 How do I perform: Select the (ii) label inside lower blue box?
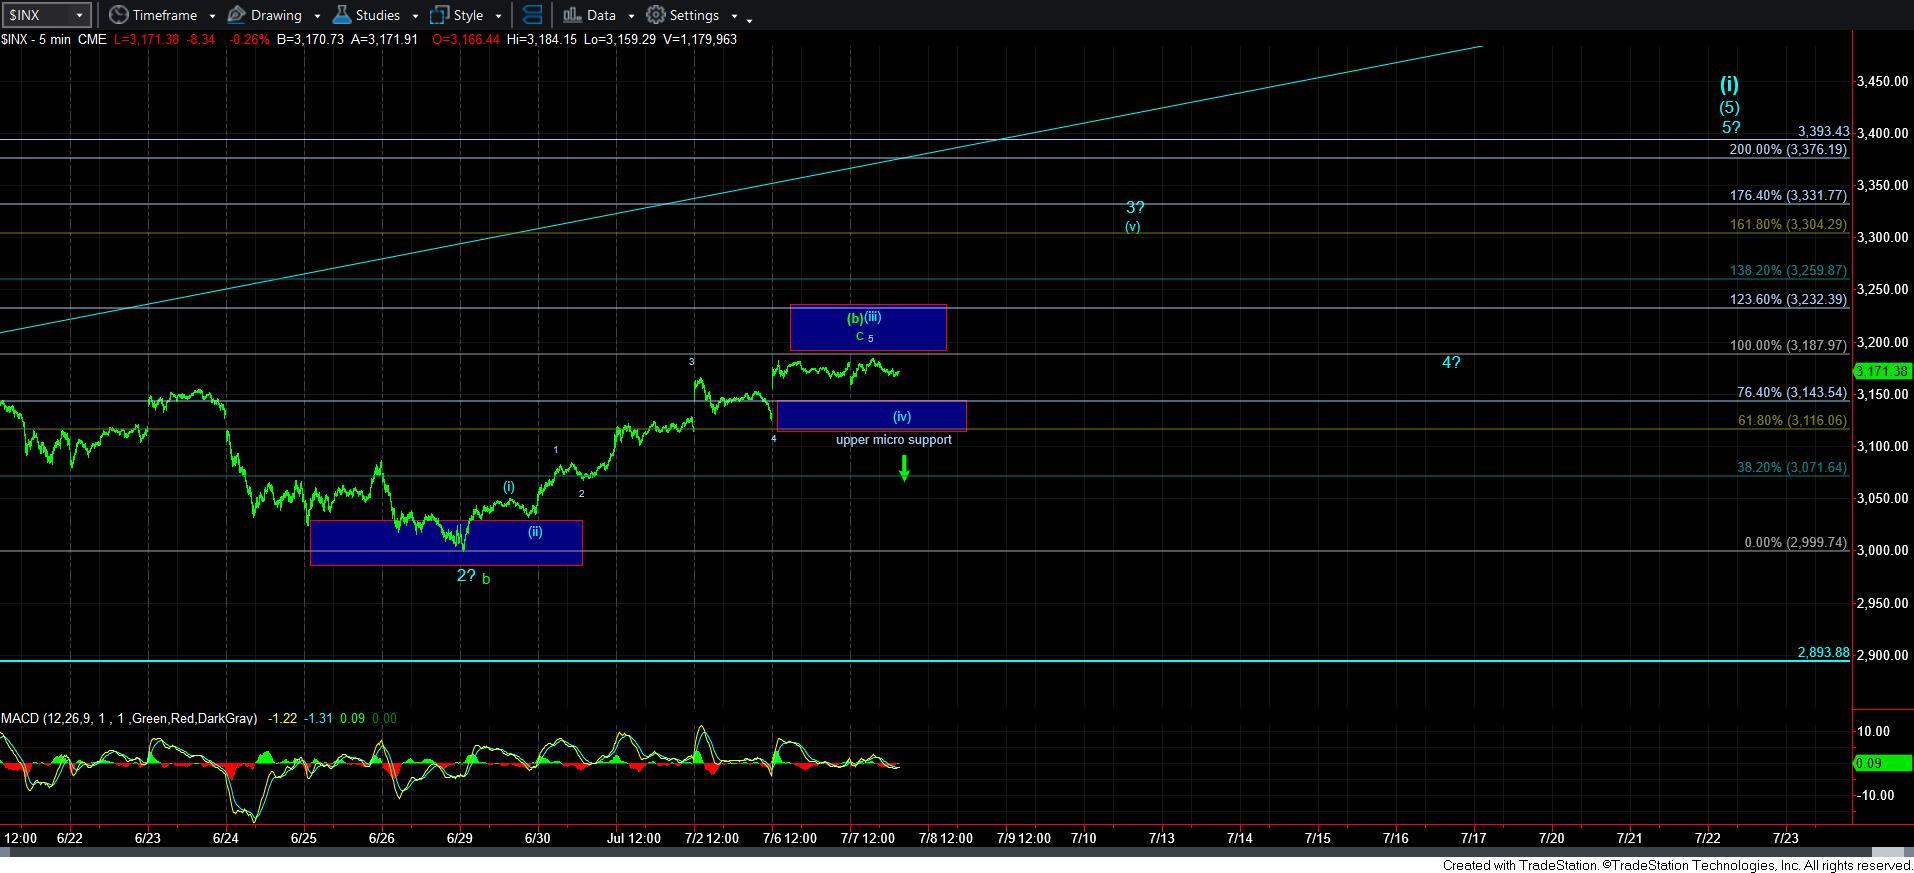(535, 532)
